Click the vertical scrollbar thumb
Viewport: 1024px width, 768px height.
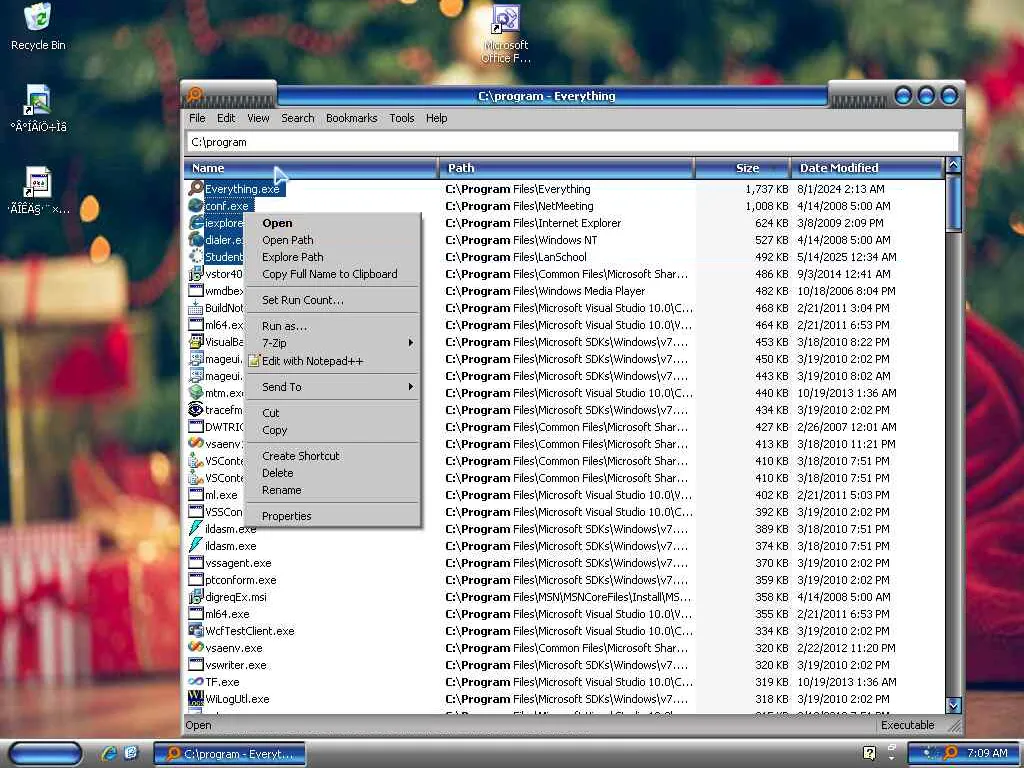point(953,202)
